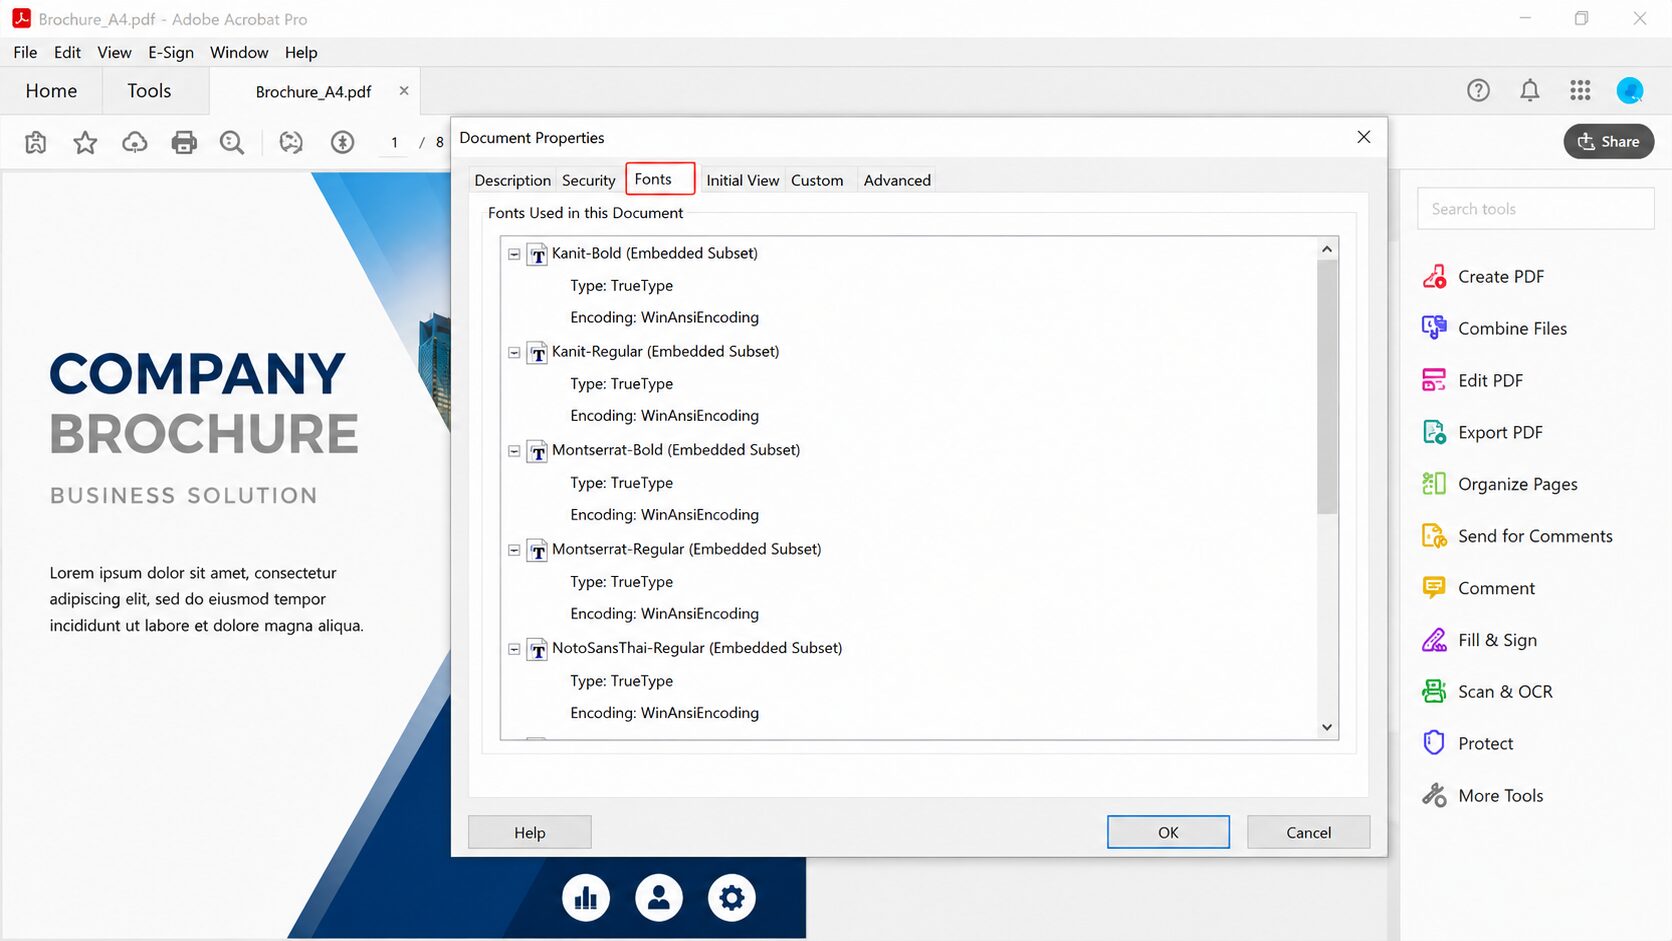Switch to the Security tab
This screenshot has height=941, width=1672.
point(588,181)
